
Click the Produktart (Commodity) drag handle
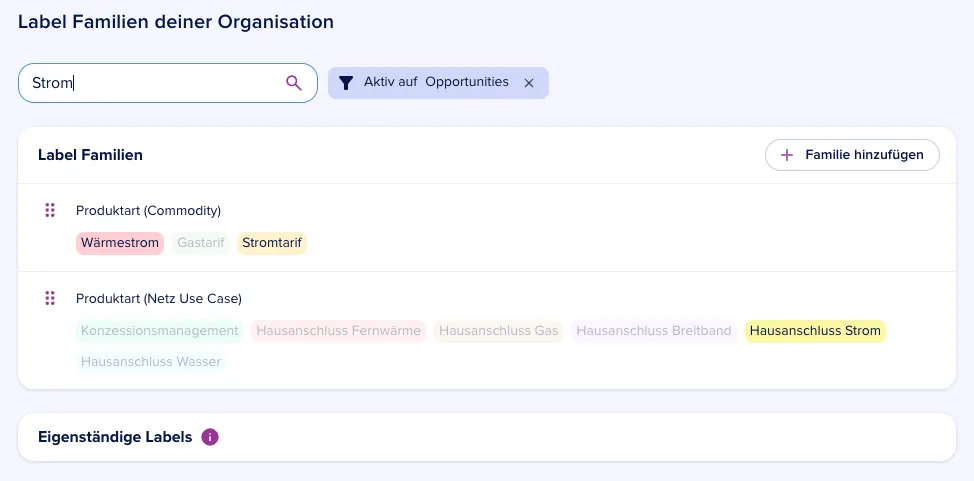50,210
